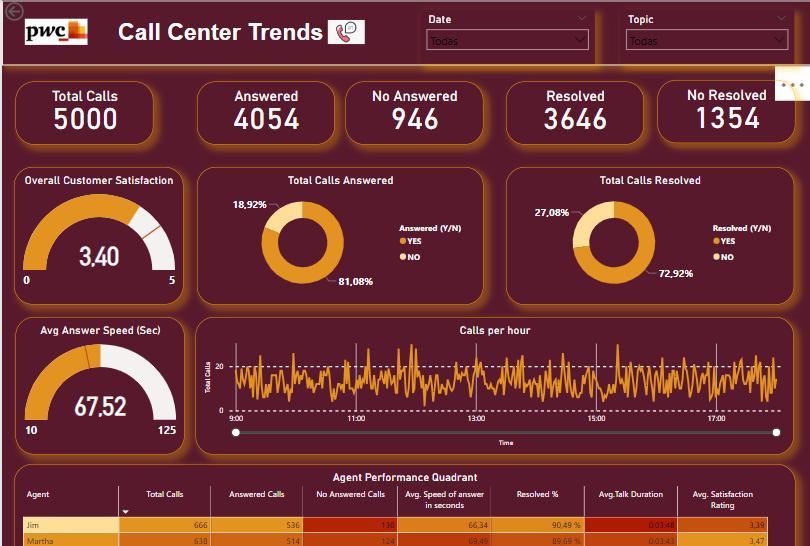Viewport: 810px width, 546px height.
Task: Click the small chevron above Date slicer
Action: click(x=582, y=18)
